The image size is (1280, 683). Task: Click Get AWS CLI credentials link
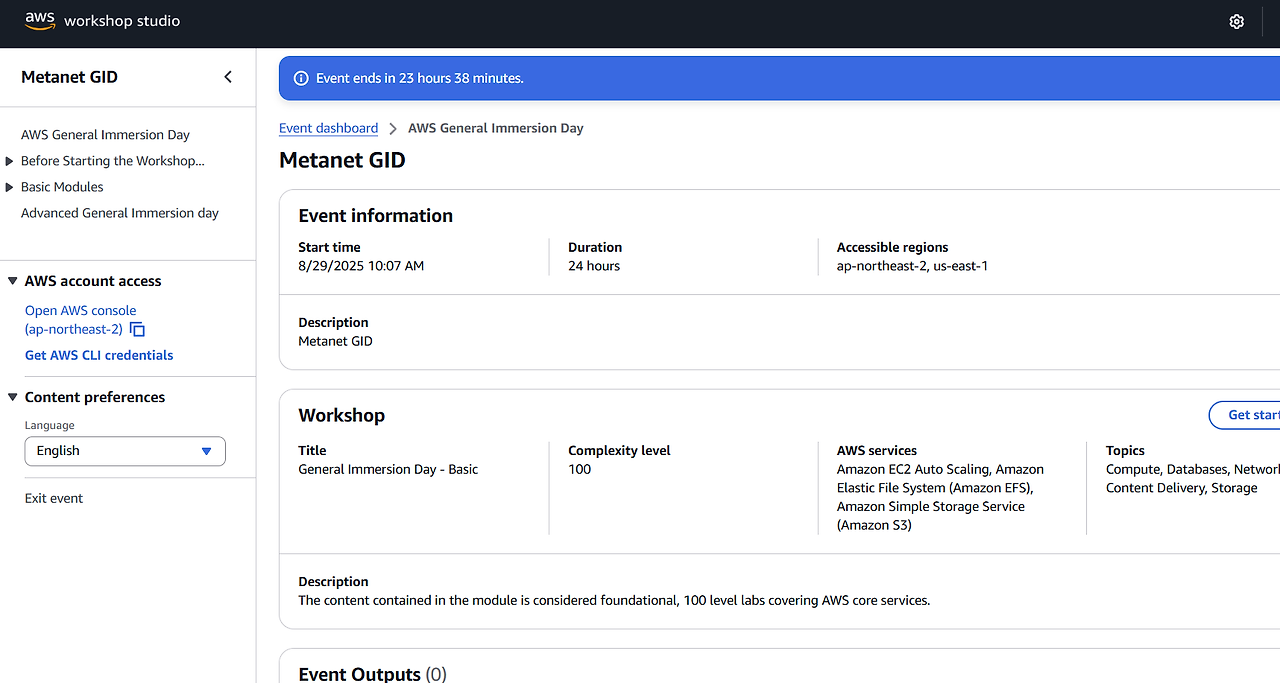pos(99,355)
